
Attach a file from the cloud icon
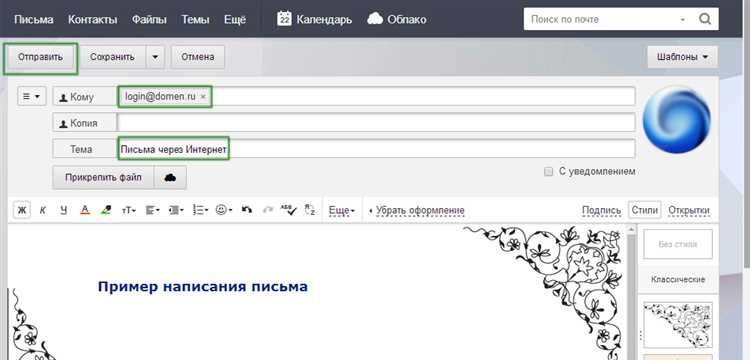(x=170, y=177)
